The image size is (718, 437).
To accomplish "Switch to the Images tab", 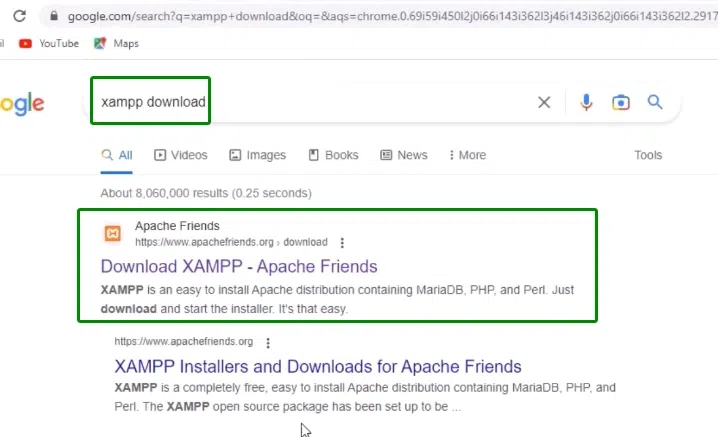I will [x=257, y=155].
